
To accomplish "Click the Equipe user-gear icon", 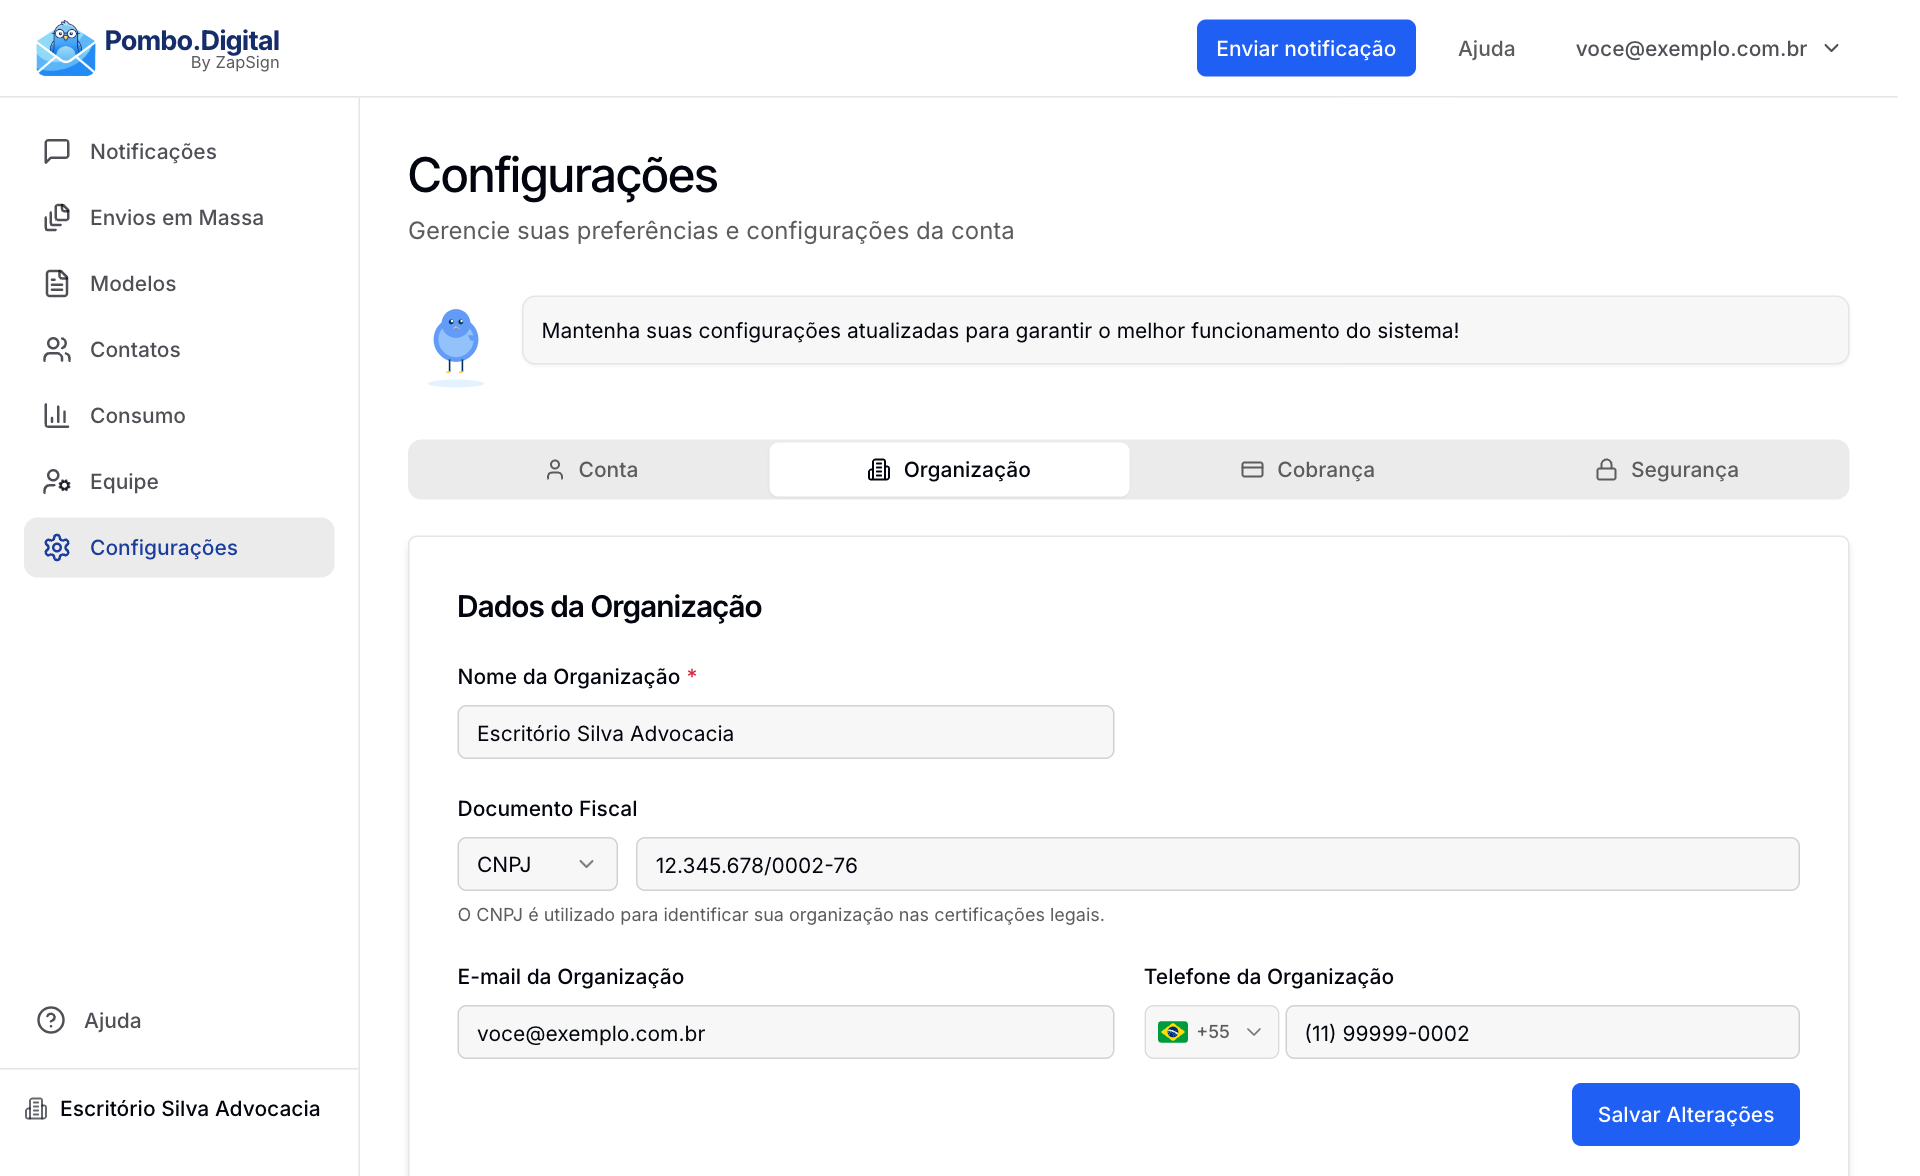I will [57, 481].
